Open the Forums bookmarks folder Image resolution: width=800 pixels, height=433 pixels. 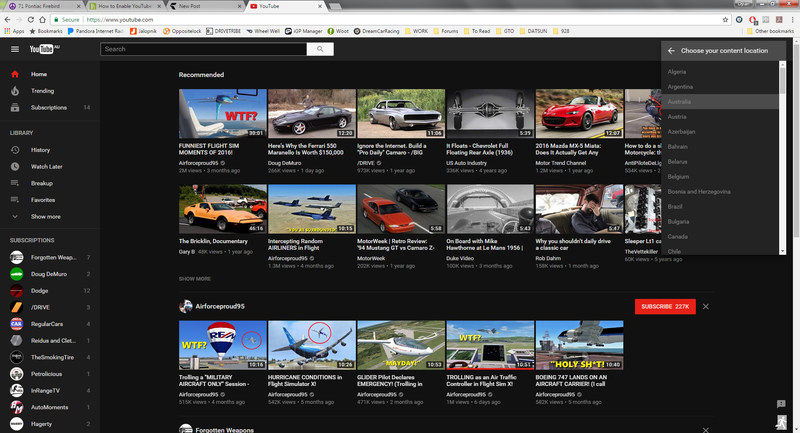[445, 31]
